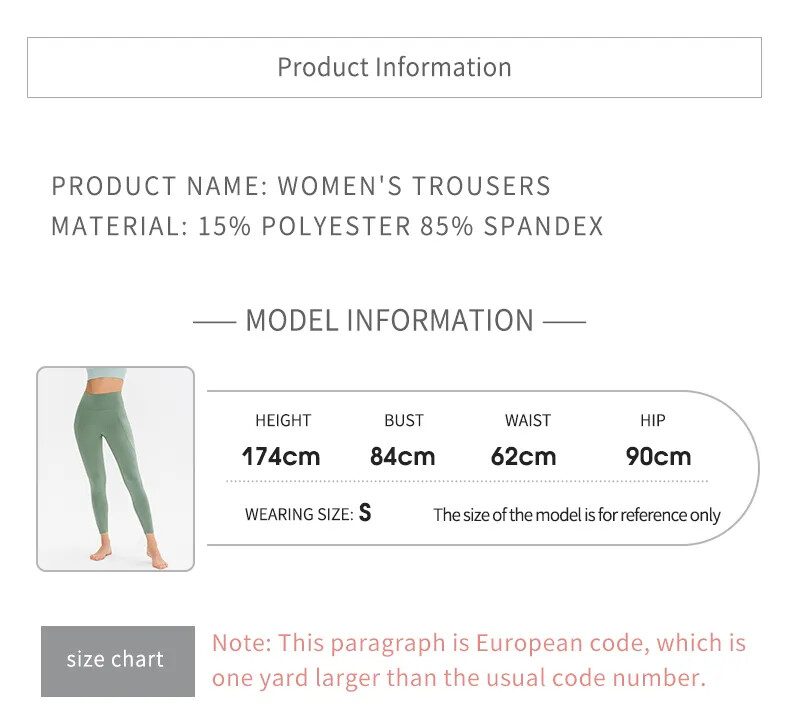Click the gray size chart button

click(x=118, y=661)
